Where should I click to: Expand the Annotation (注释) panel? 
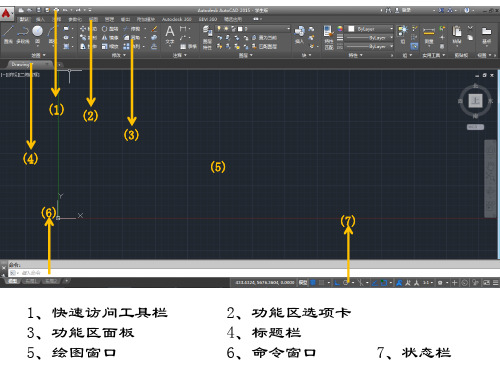[x=179, y=55]
